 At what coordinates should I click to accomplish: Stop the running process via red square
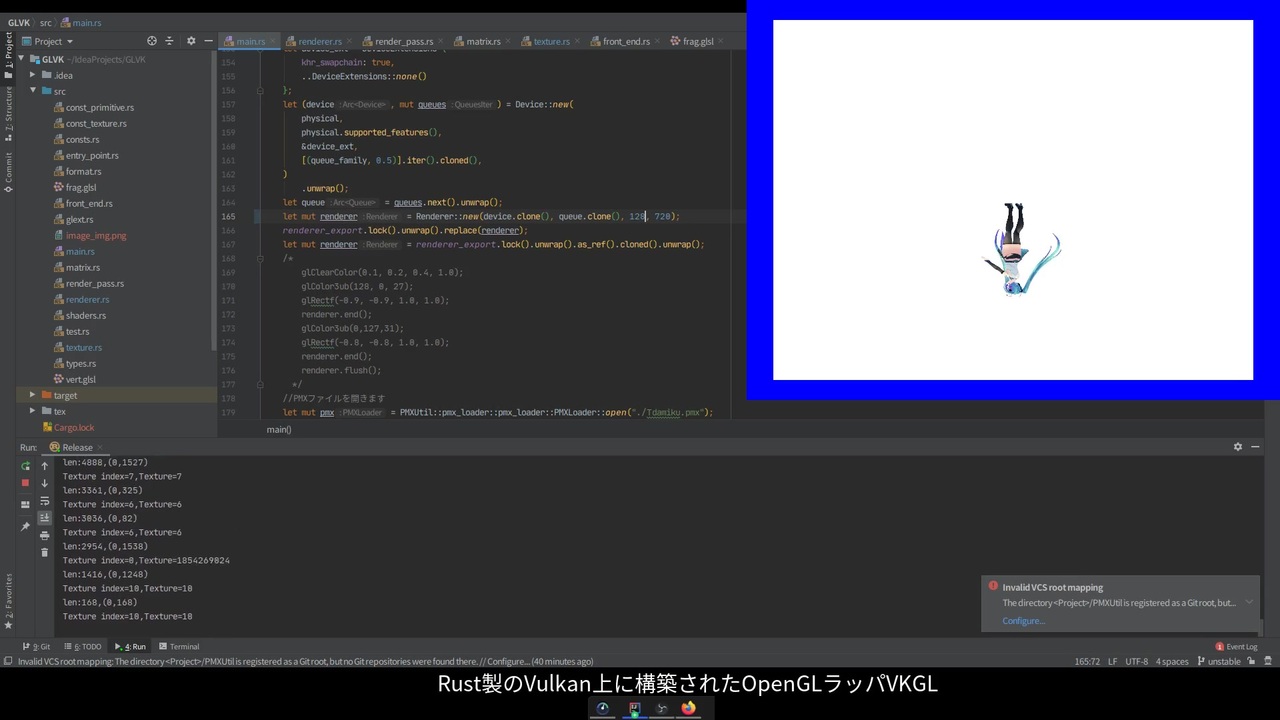tap(25, 483)
